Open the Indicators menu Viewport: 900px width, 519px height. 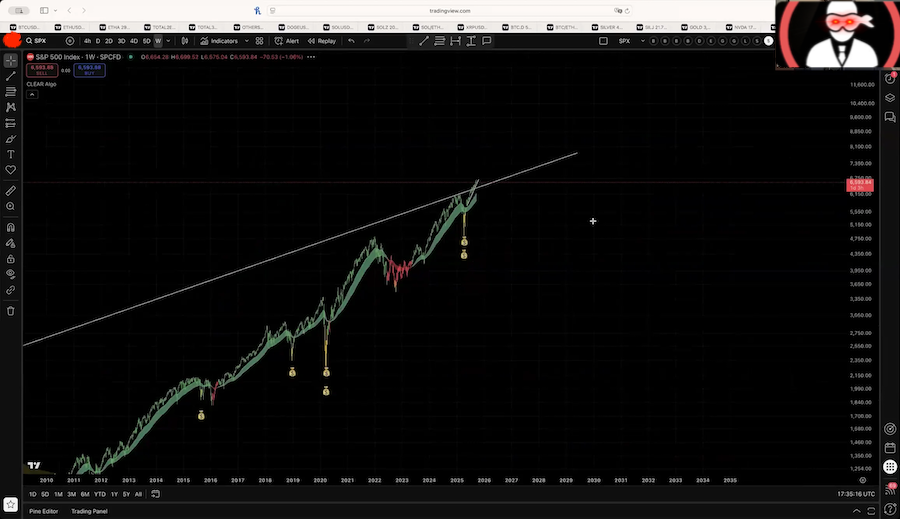point(219,41)
